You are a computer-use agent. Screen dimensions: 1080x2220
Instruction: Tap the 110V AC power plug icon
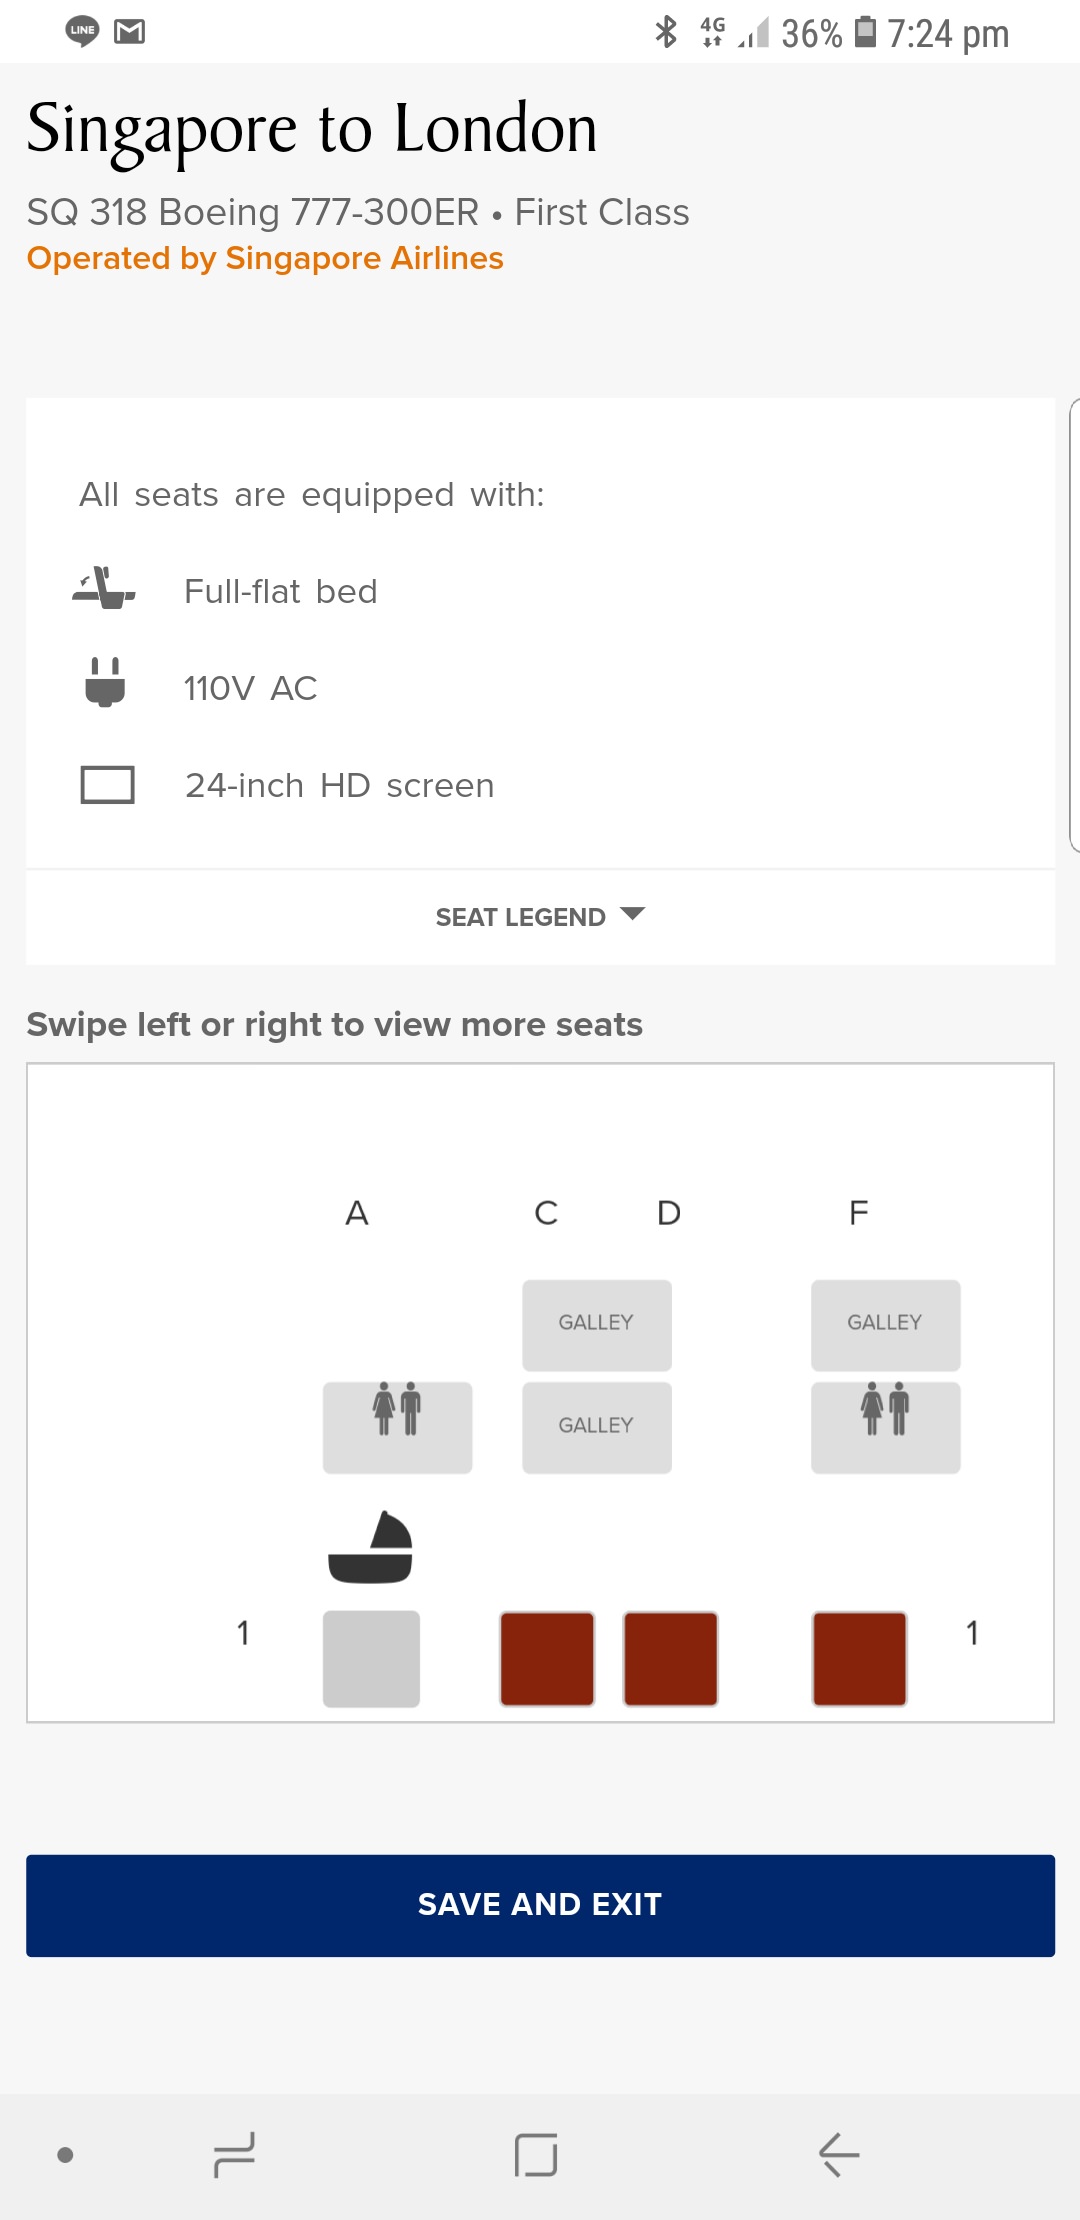pyautogui.click(x=105, y=683)
